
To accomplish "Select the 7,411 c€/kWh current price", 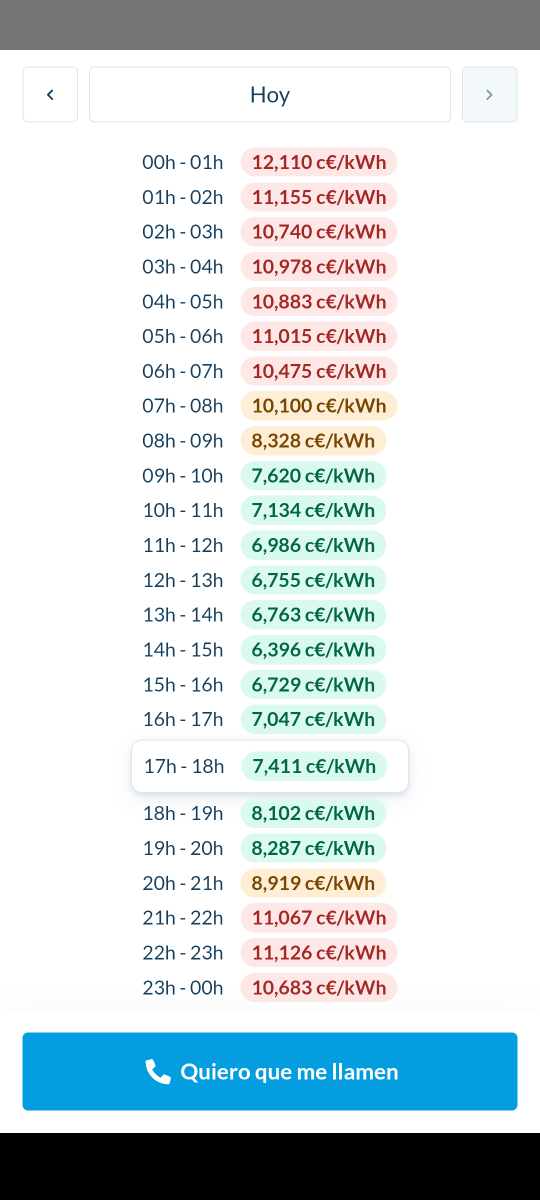I will coord(314,766).
